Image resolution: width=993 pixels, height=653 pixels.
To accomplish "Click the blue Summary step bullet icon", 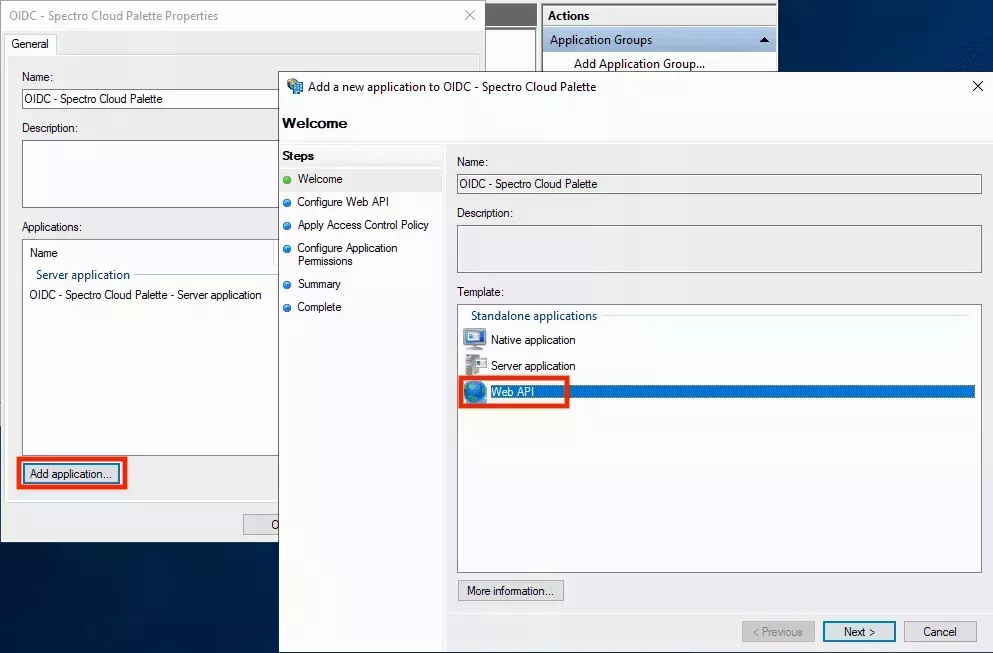I will click(289, 284).
